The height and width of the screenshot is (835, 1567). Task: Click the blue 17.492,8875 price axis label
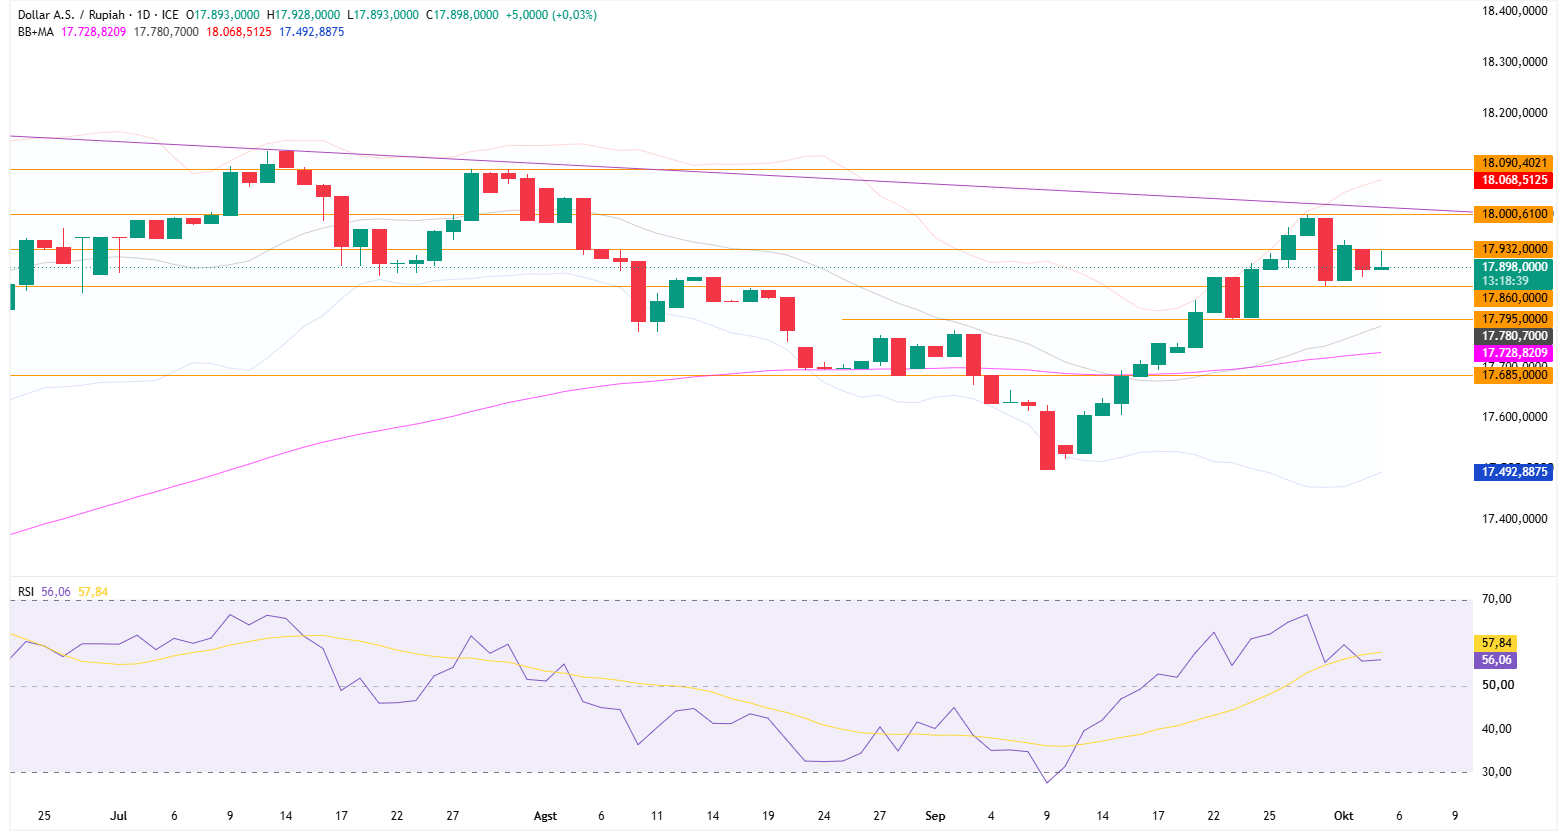[1514, 472]
